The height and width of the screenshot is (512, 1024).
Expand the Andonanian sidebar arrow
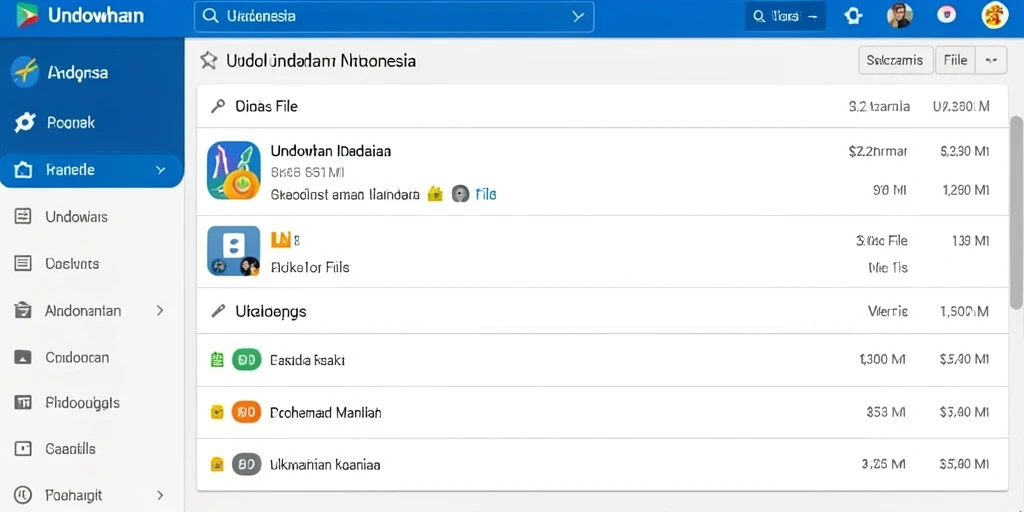[160, 311]
